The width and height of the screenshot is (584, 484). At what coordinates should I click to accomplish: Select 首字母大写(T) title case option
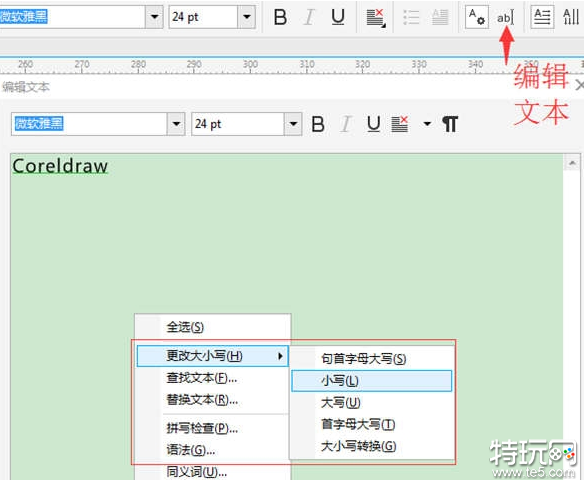(x=372, y=424)
